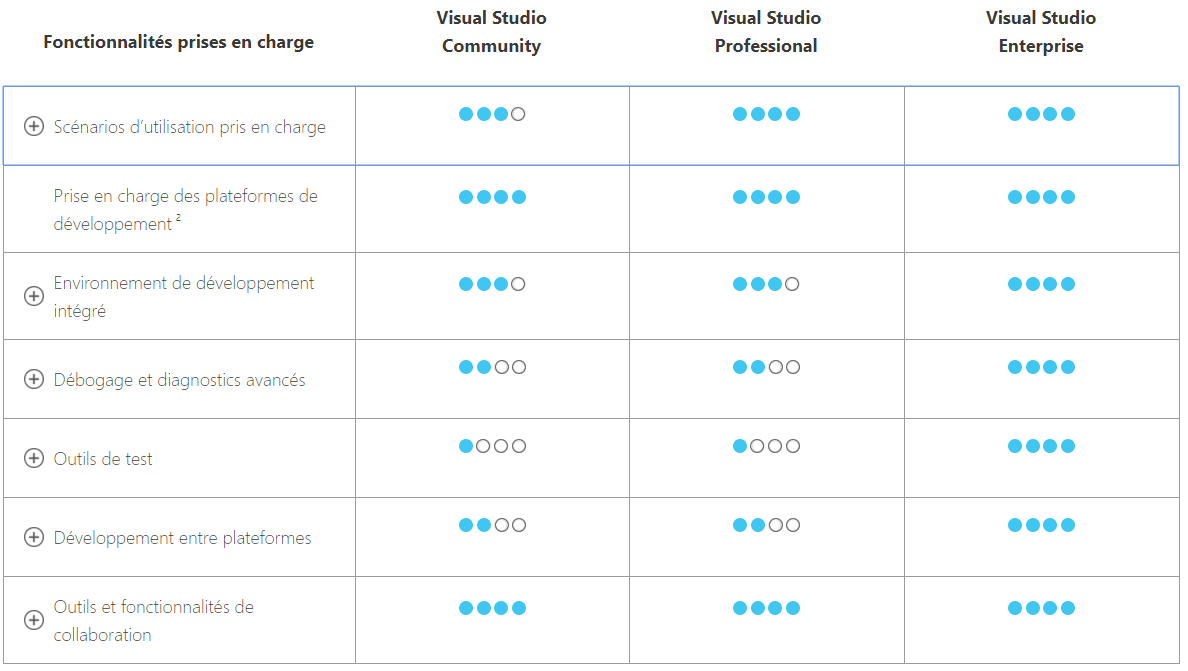Click the plus icon next to Débogage et diagnostics
Image resolution: width=1188 pixels, height=671 pixels.
click(34, 380)
